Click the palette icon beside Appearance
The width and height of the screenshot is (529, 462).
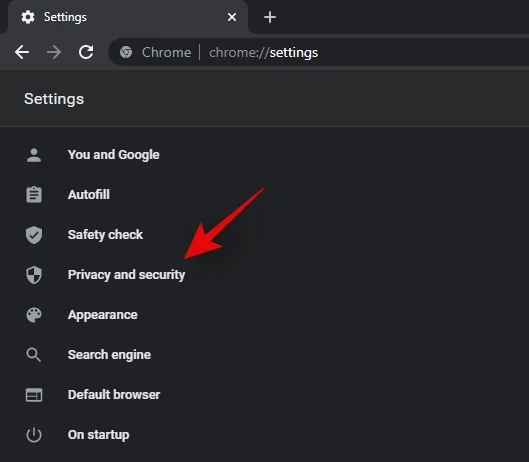[x=34, y=315]
